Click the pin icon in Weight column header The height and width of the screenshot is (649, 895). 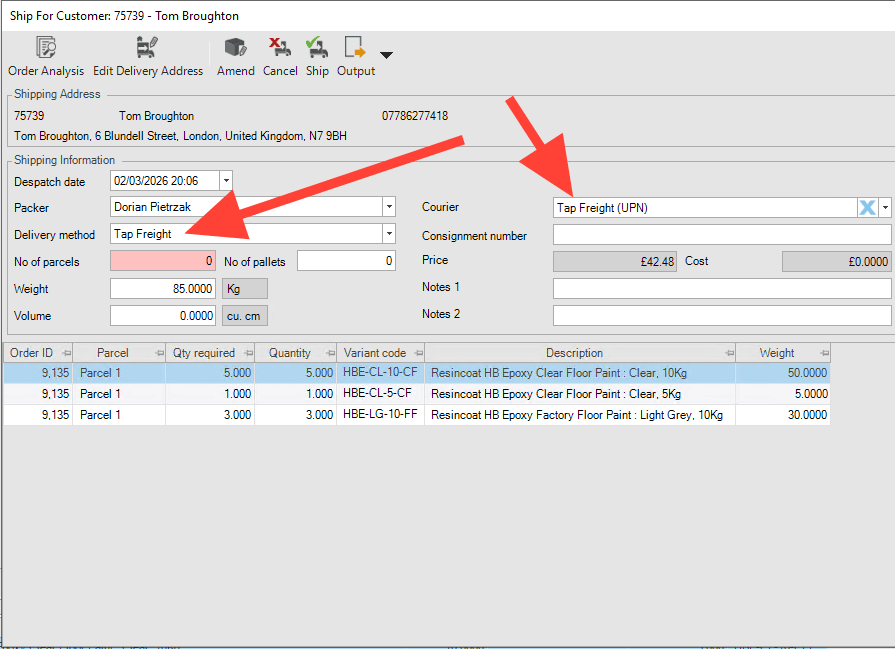(x=824, y=353)
